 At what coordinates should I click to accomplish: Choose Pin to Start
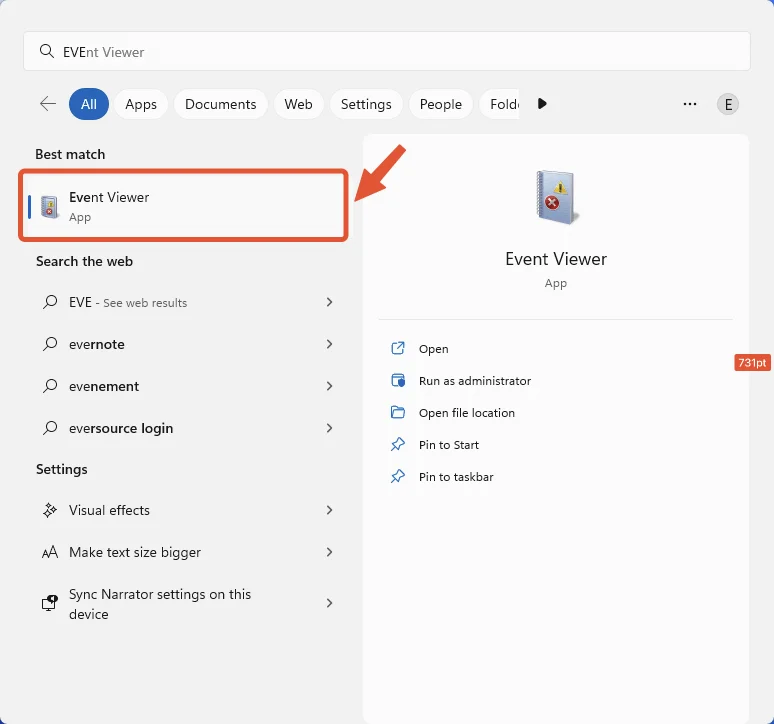click(449, 445)
